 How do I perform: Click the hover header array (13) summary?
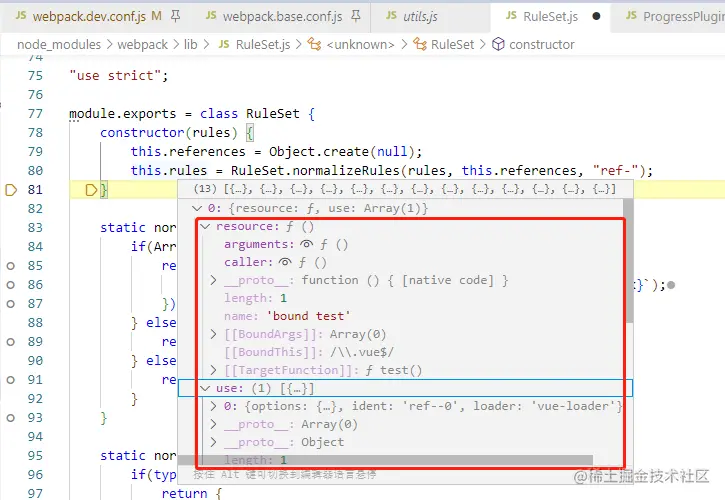pyautogui.click(x=405, y=189)
